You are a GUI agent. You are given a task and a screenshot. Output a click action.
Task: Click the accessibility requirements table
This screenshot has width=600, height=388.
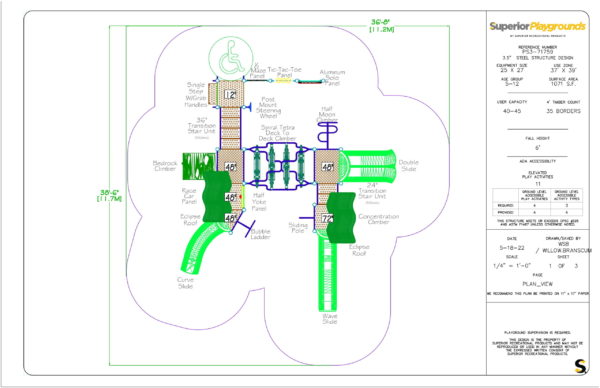click(538, 202)
